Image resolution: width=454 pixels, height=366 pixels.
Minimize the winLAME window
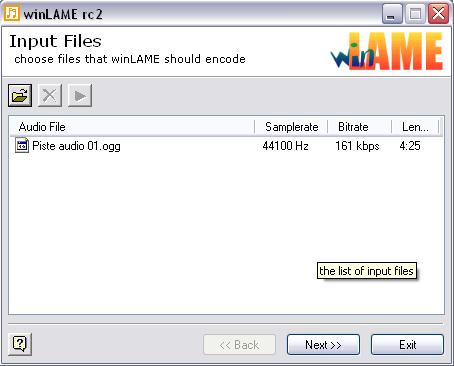click(x=392, y=14)
